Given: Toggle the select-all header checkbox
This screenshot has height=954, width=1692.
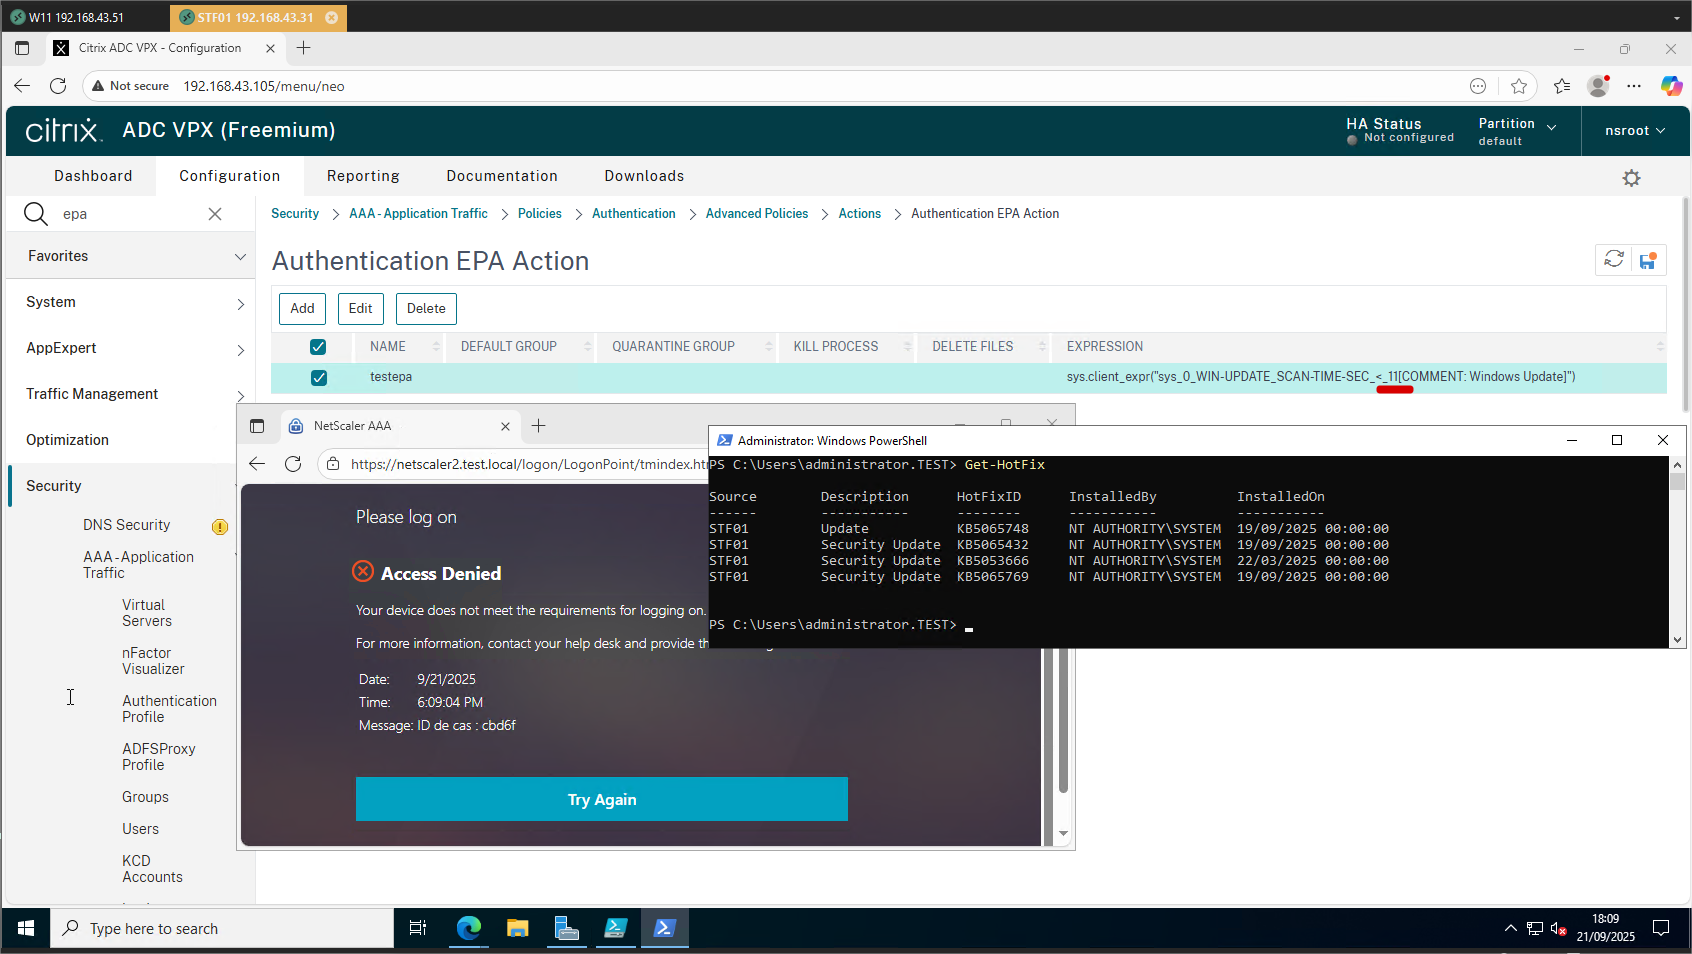Looking at the screenshot, I should click(x=318, y=347).
